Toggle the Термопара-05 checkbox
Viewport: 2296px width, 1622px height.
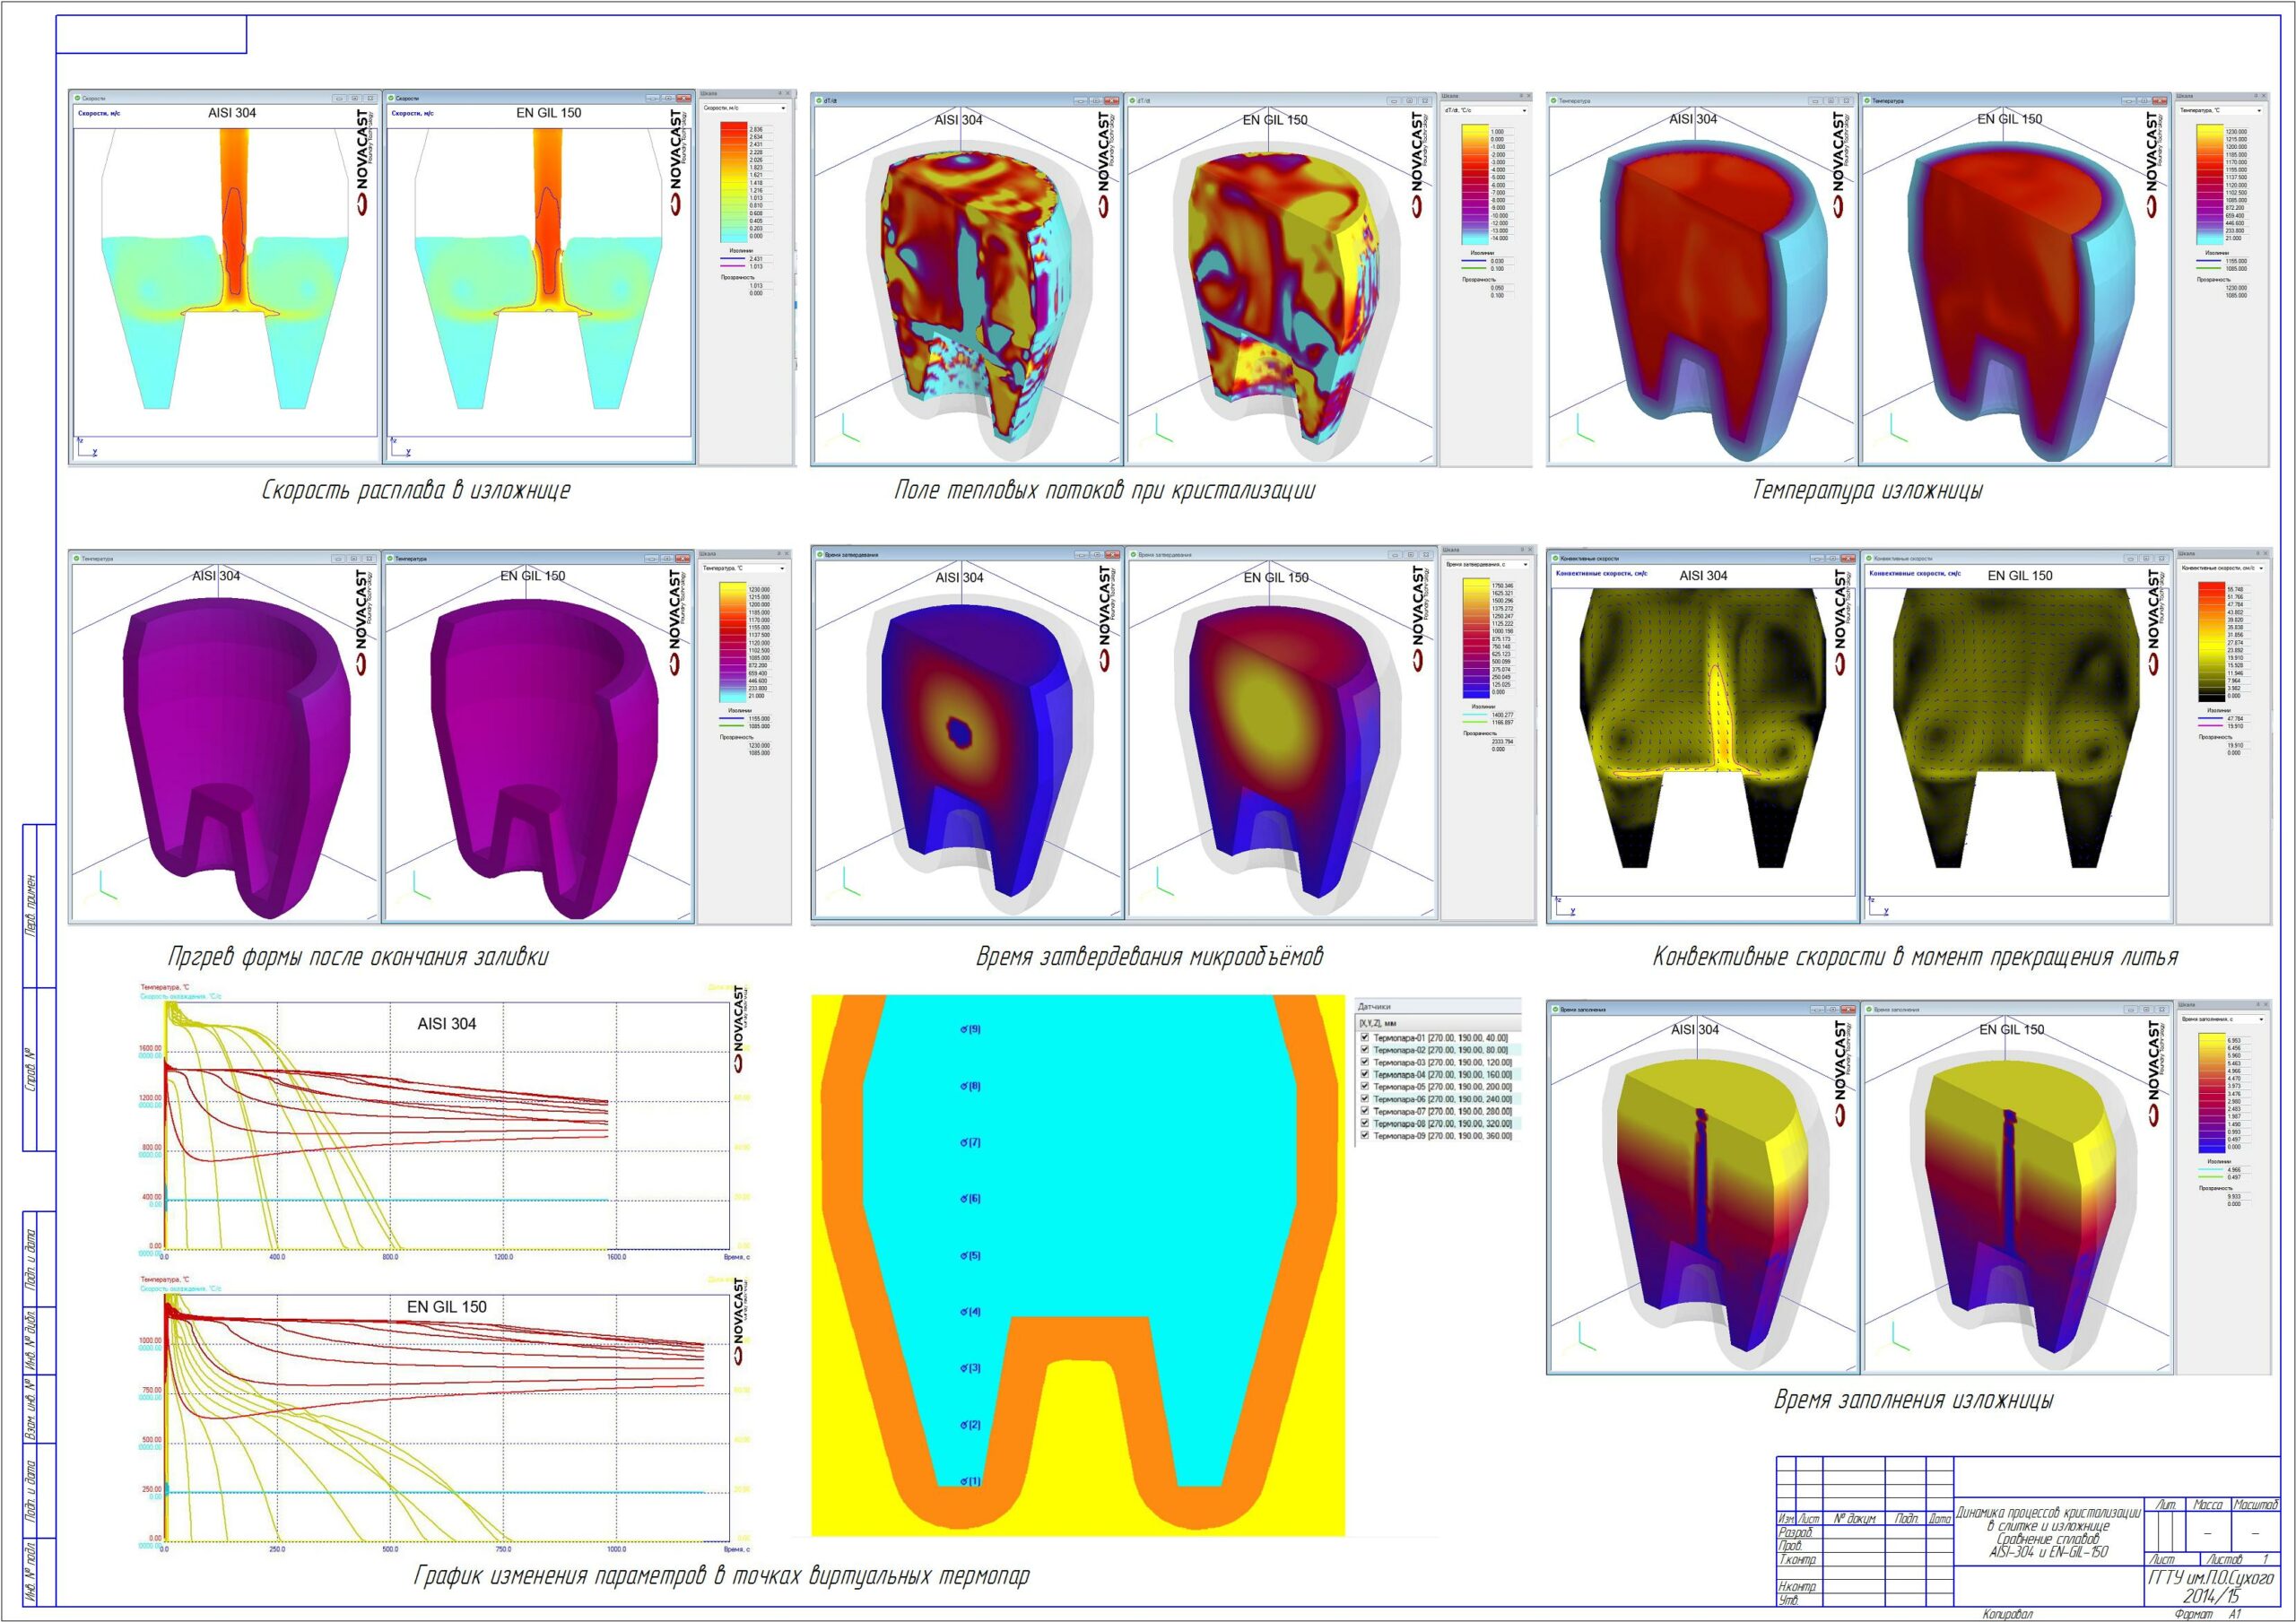(x=1365, y=1086)
